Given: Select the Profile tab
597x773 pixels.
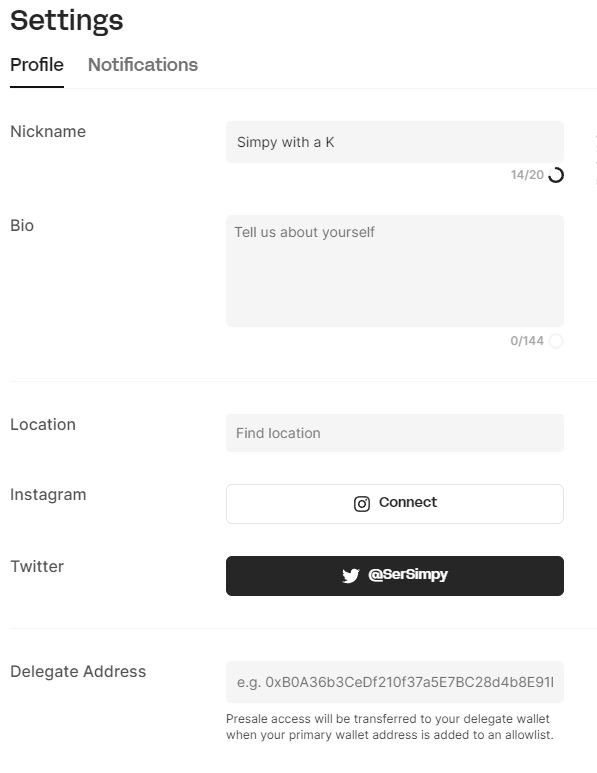Looking at the screenshot, I should [37, 65].
